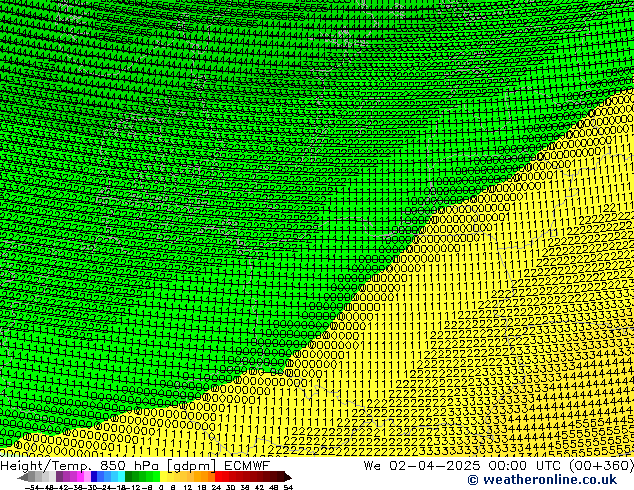Image resolution: width=634 pixels, height=490 pixels.
Task: Click the '(00+360)' forecast hour label
Action: (x=601, y=465)
